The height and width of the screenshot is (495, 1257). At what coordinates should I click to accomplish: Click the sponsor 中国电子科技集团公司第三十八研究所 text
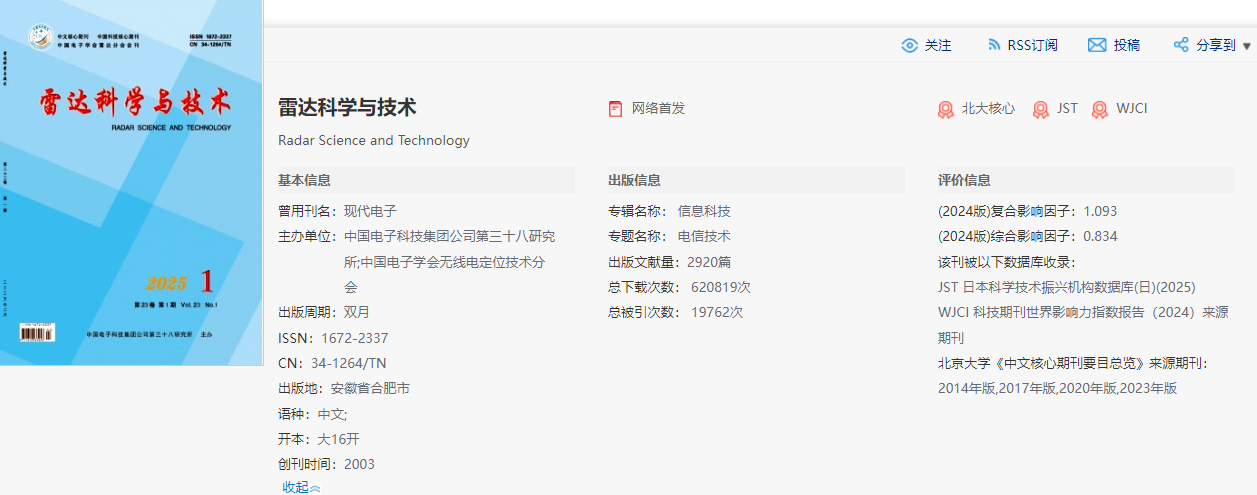450,249
